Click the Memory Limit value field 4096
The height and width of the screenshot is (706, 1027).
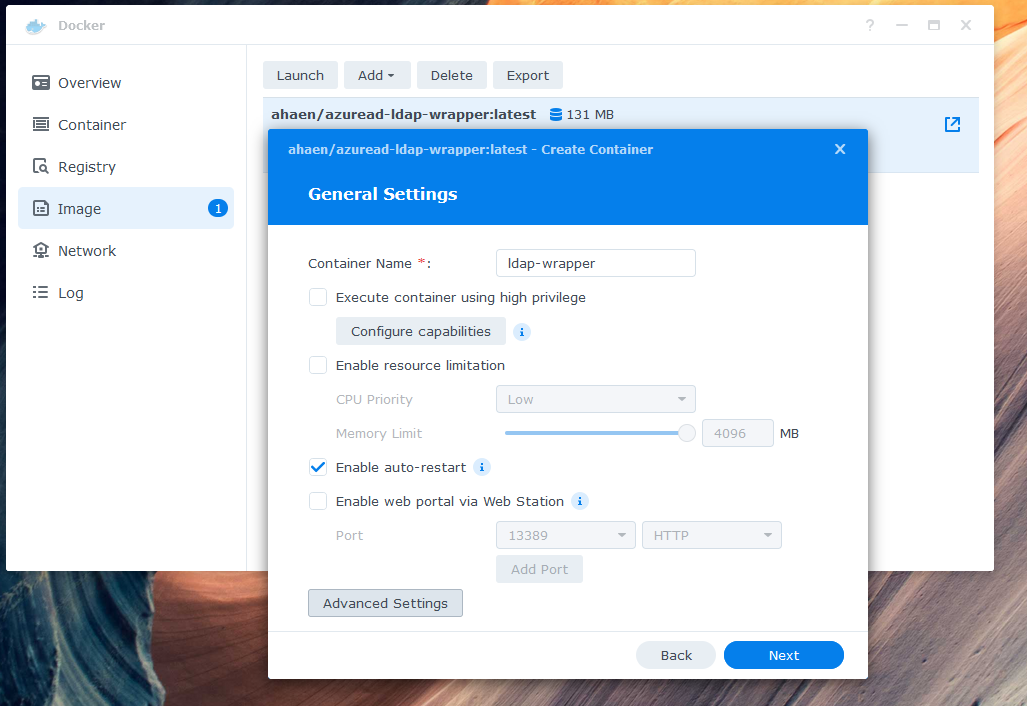(x=738, y=434)
